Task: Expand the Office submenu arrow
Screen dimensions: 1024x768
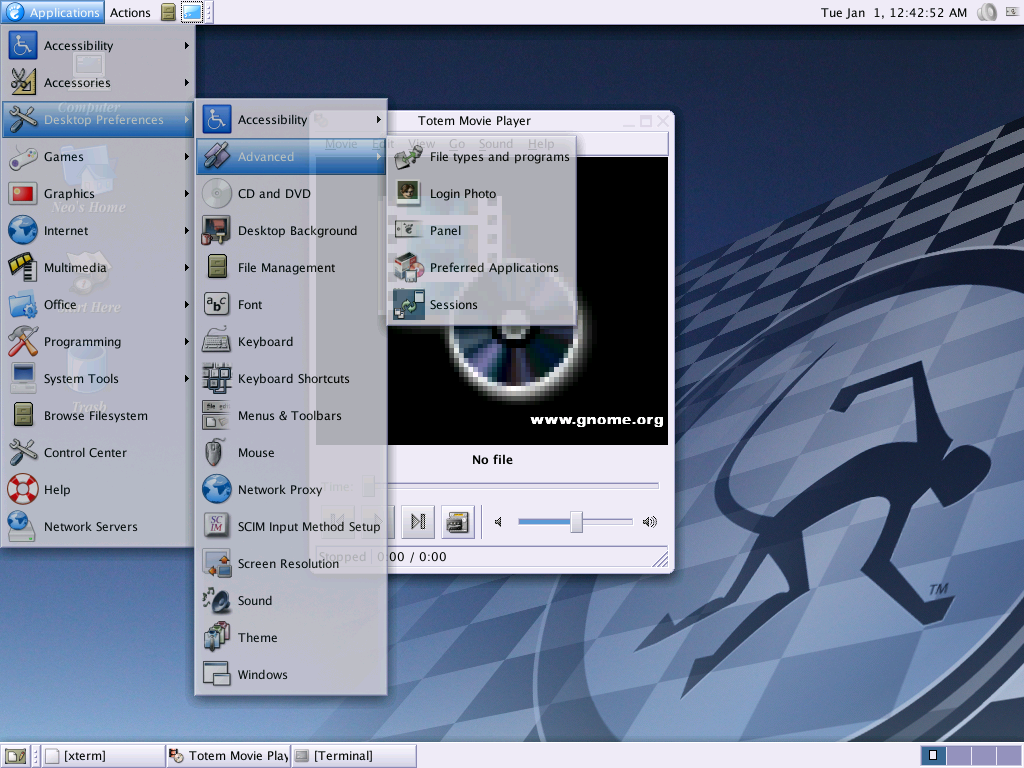Action: click(x=187, y=304)
